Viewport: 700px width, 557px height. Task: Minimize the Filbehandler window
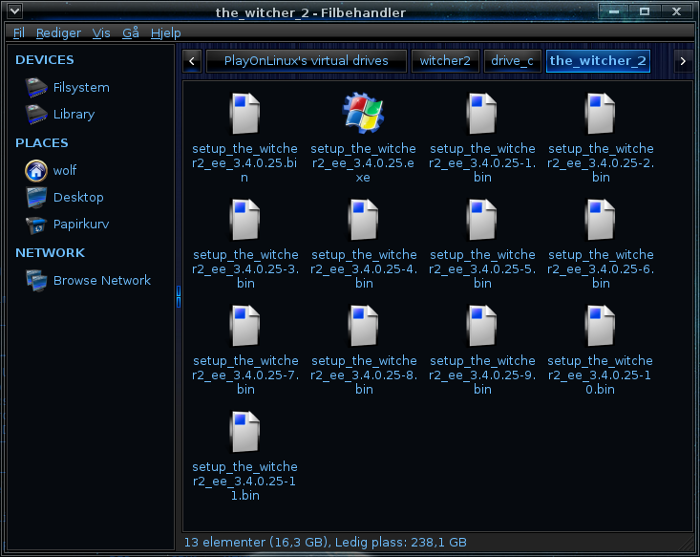(x=614, y=11)
